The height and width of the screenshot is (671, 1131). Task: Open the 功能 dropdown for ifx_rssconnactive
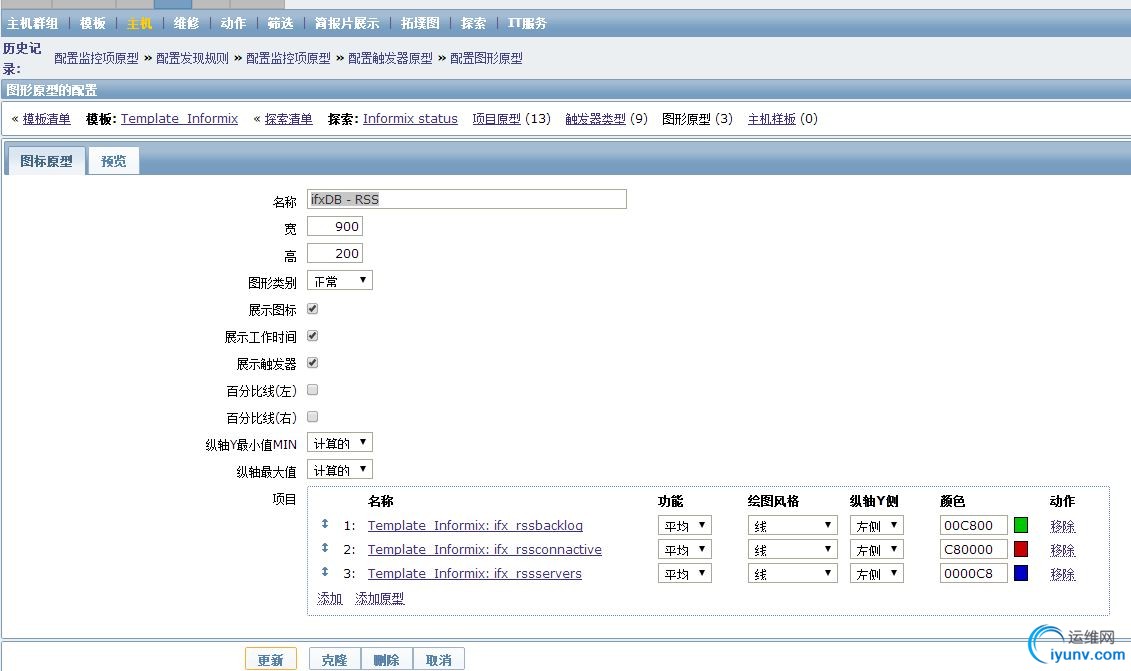[685, 549]
